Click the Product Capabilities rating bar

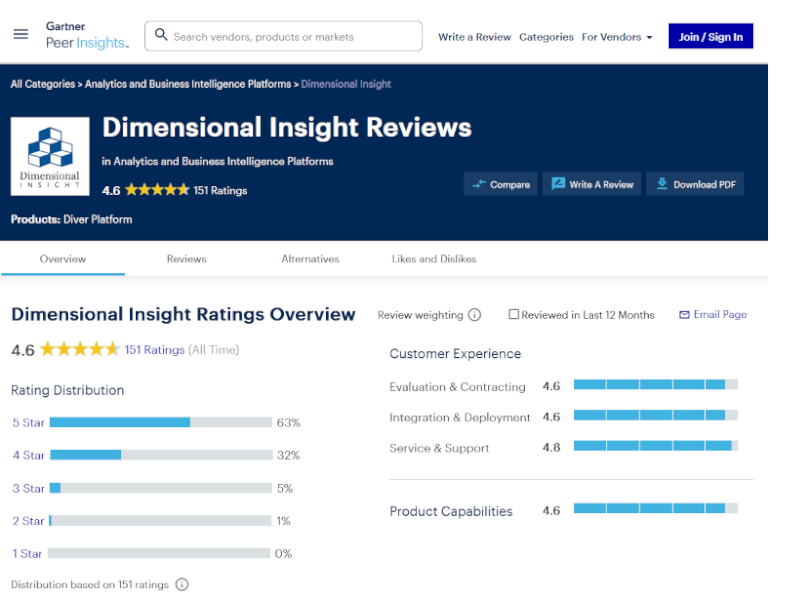(x=656, y=509)
